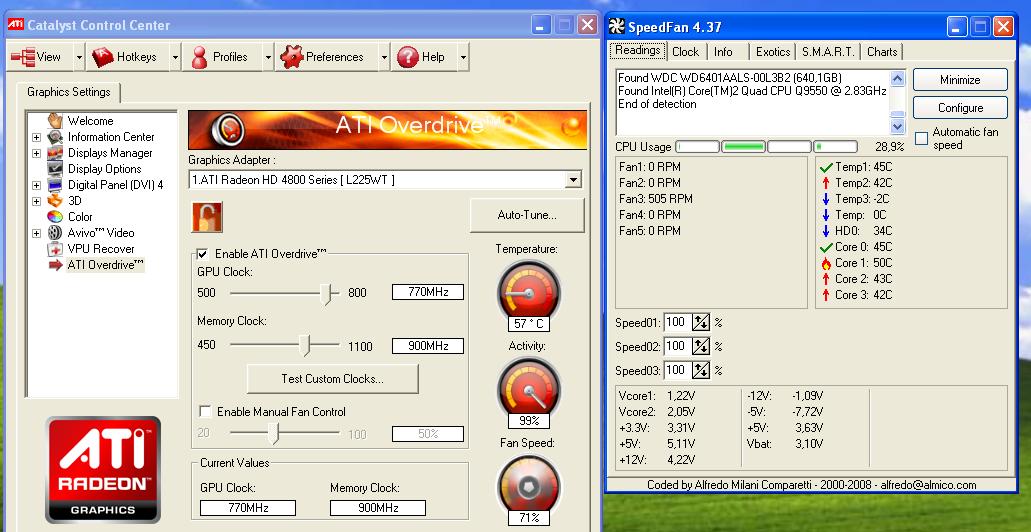Switch to SpeedFan Info tab
The image size is (1031, 532).
click(x=723, y=51)
